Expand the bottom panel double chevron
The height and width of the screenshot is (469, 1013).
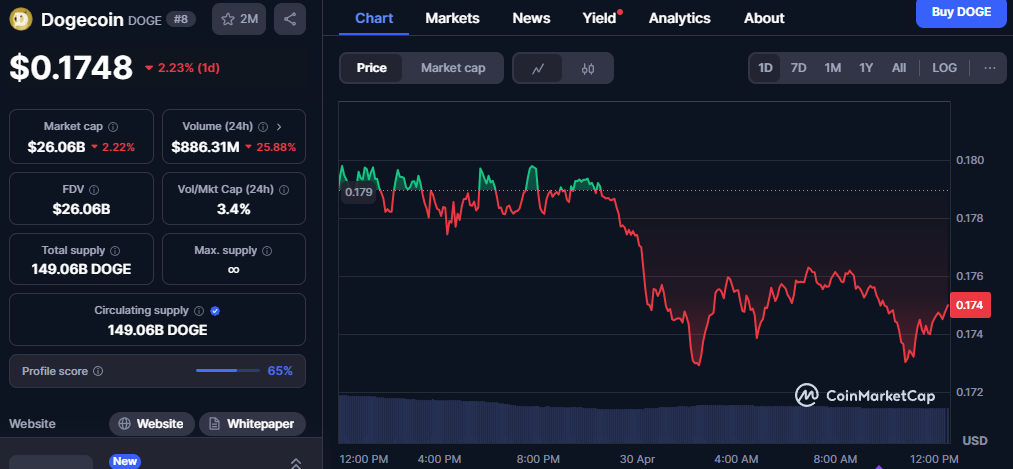click(x=295, y=463)
